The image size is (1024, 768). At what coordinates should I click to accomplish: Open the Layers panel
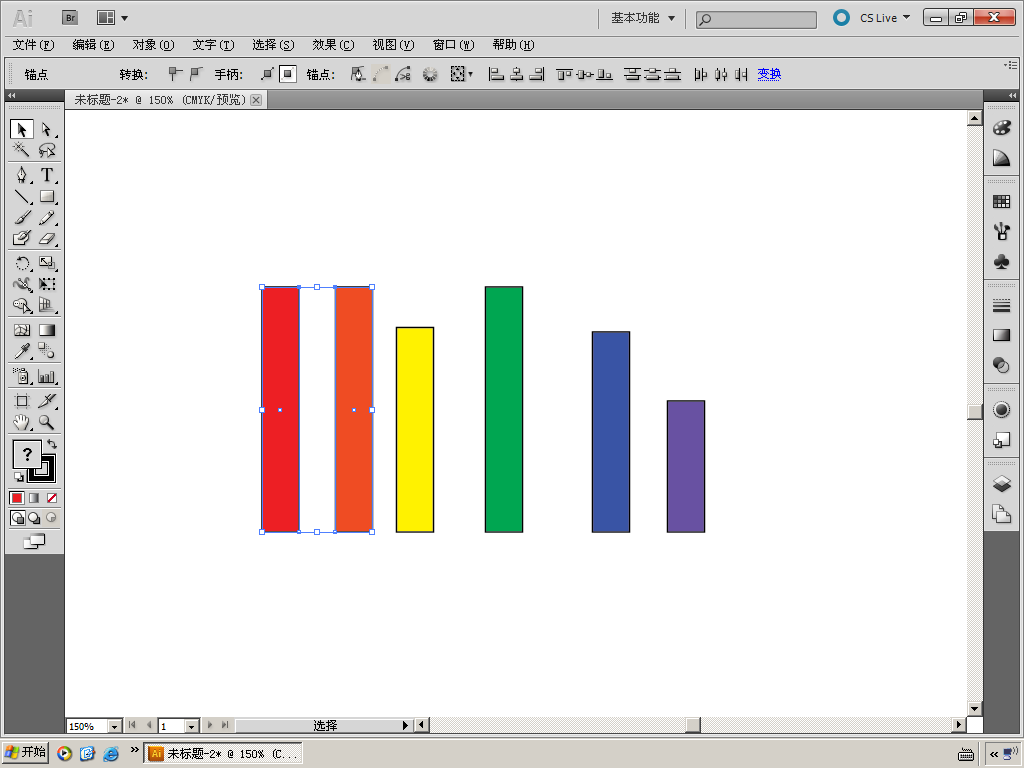click(x=1001, y=484)
